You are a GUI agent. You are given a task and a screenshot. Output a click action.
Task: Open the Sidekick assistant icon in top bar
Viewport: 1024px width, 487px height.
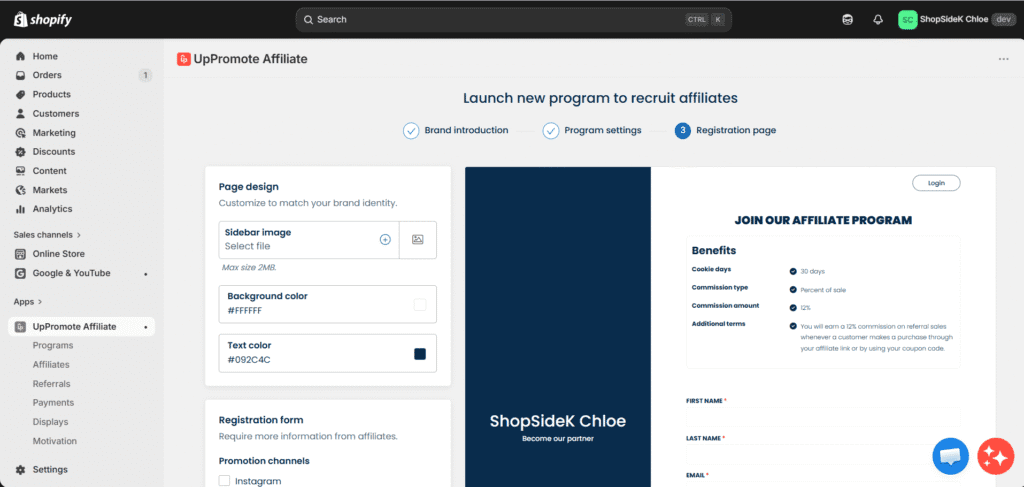pyautogui.click(x=847, y=20)
